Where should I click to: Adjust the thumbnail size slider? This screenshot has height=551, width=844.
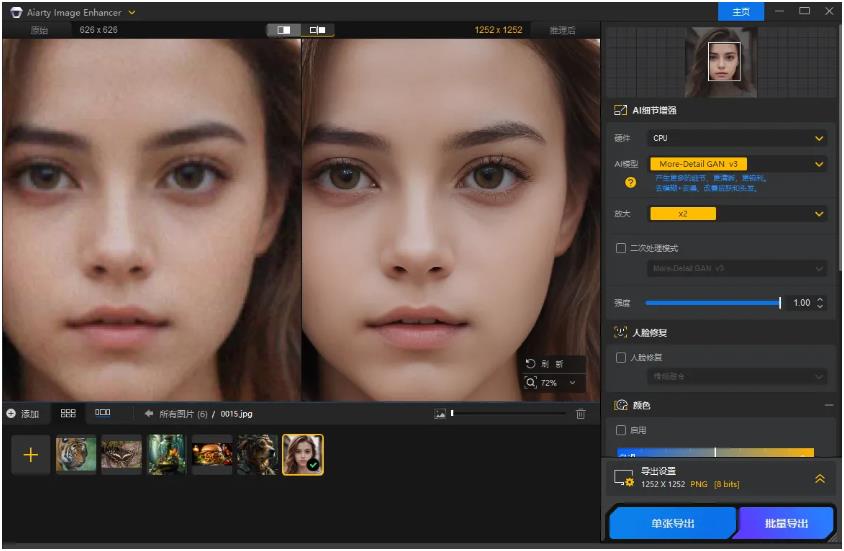coord(508,413)
